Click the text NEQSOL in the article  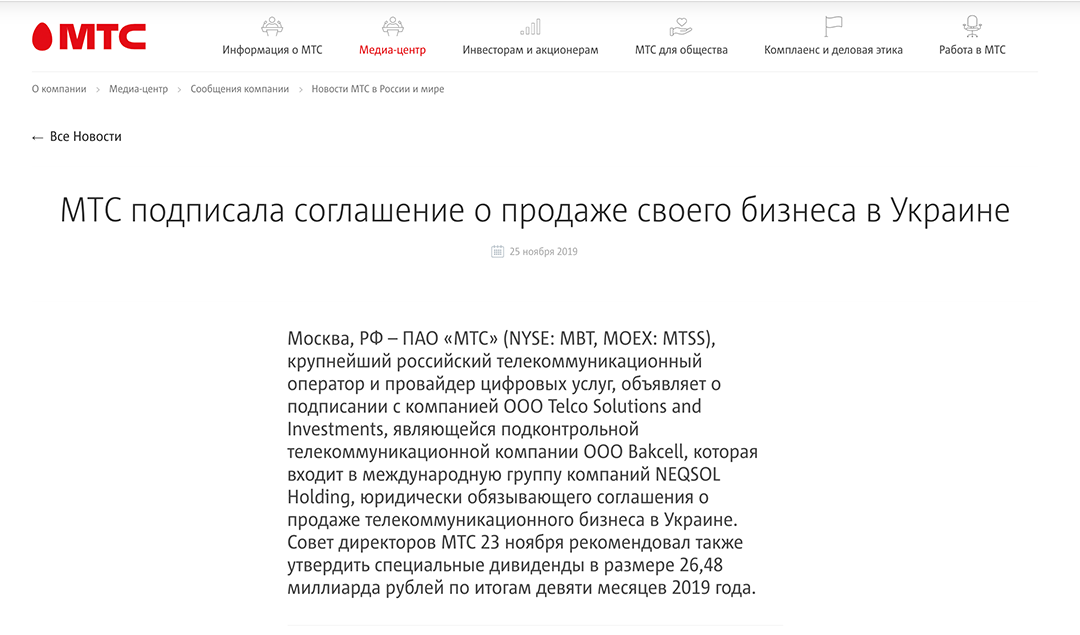pyautogui.click(x=687, y=475)
